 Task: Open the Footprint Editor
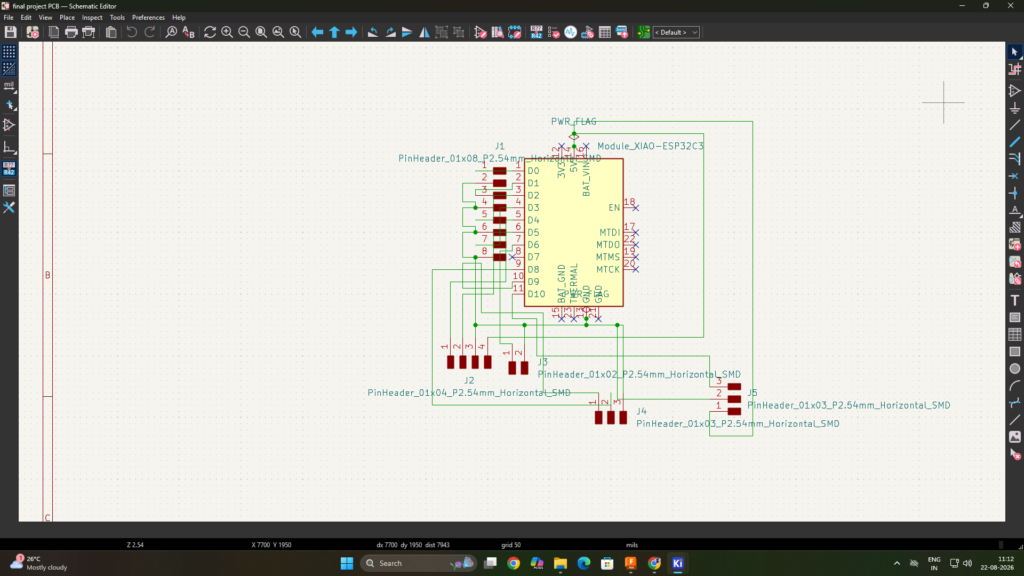click(x=514, y=32)
